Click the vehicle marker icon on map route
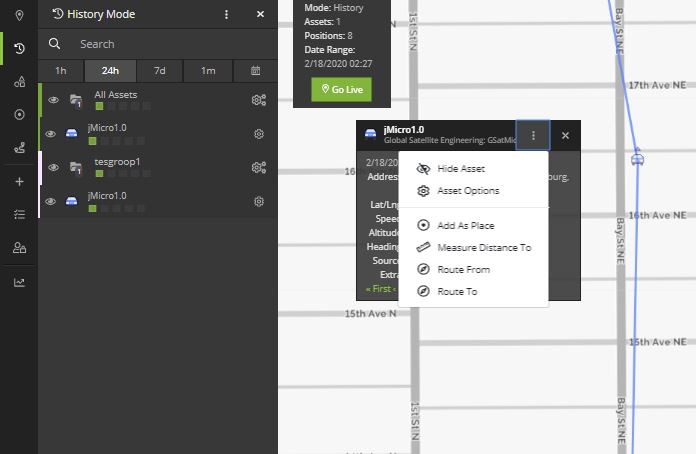Screen dimensions: 696x454 click(637, 158)
